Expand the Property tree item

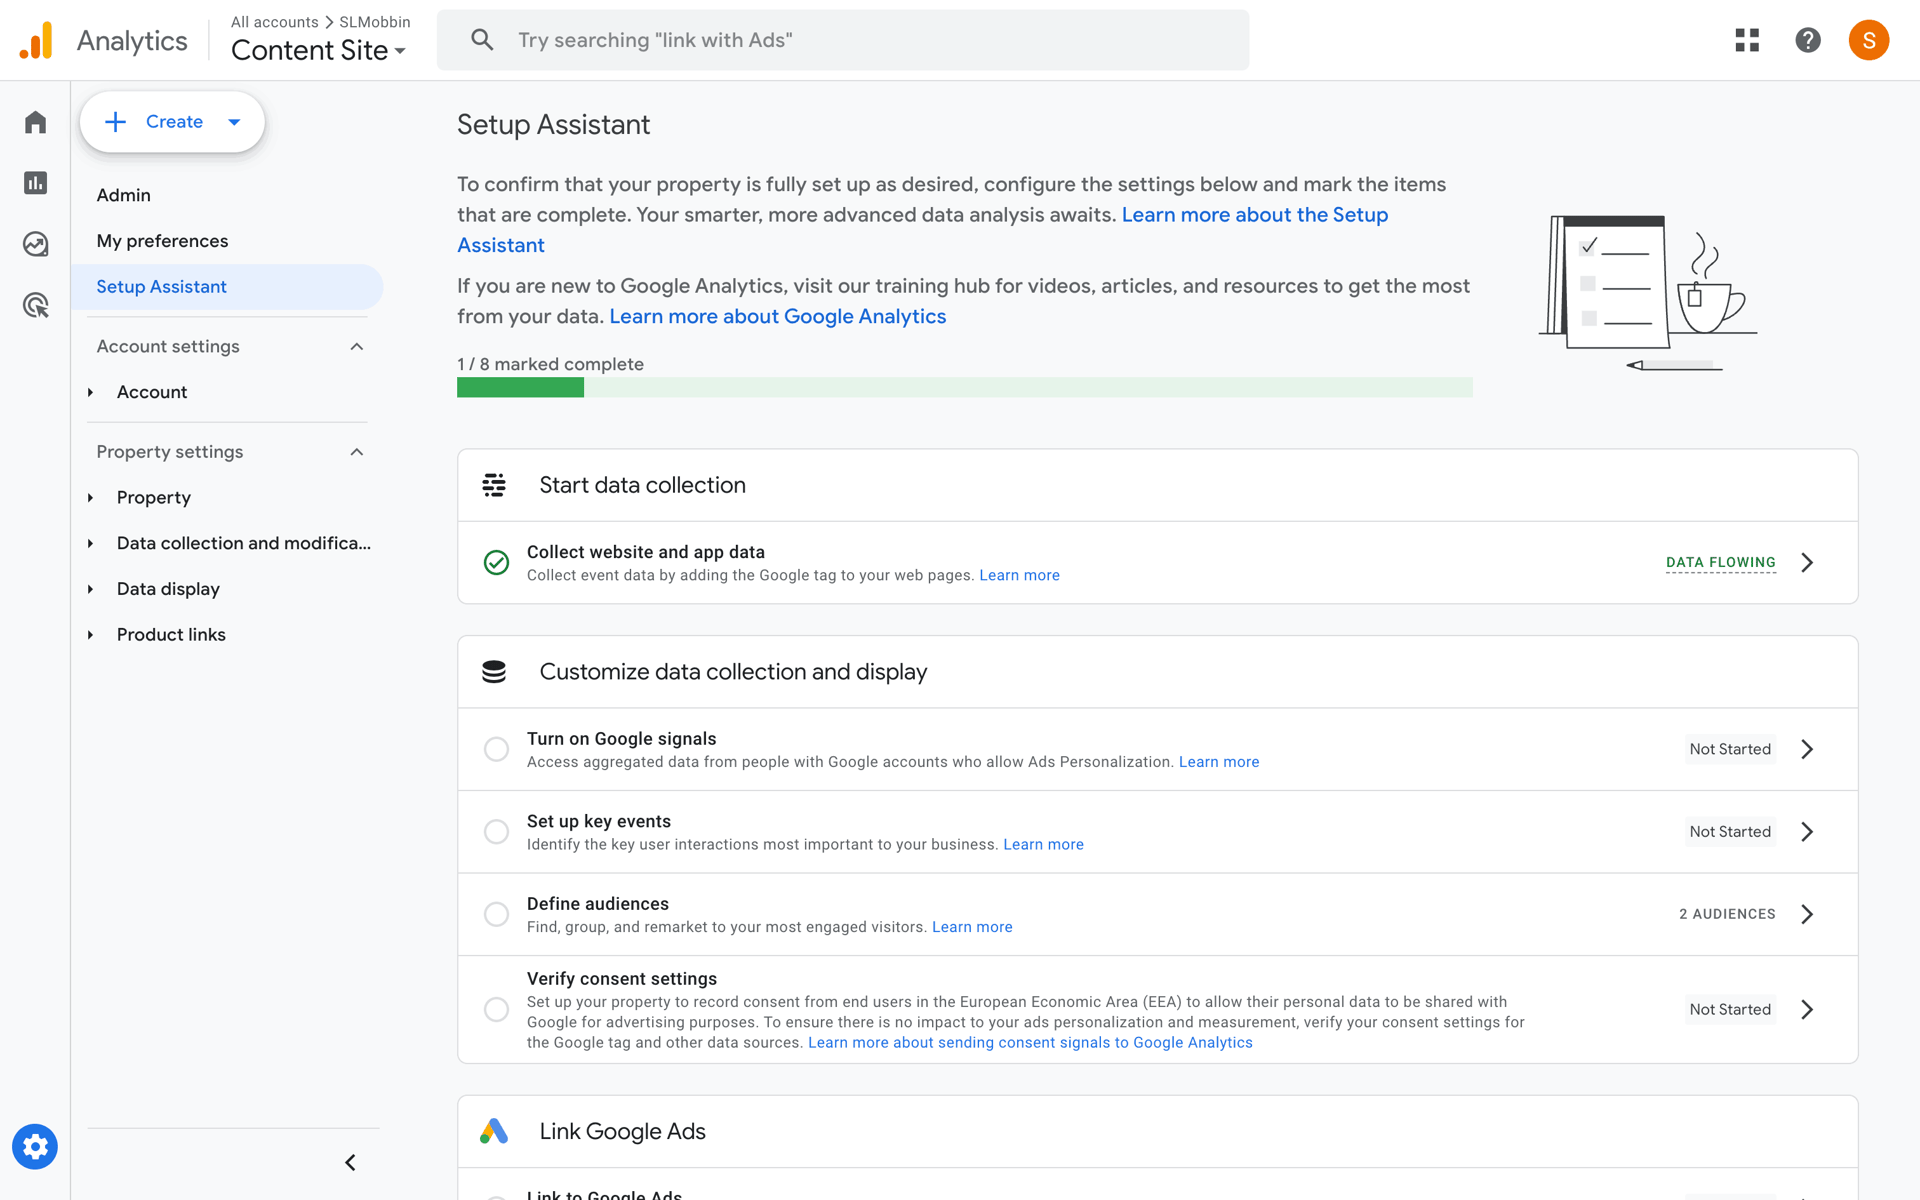pyautogui.click(x=90, y=498)
